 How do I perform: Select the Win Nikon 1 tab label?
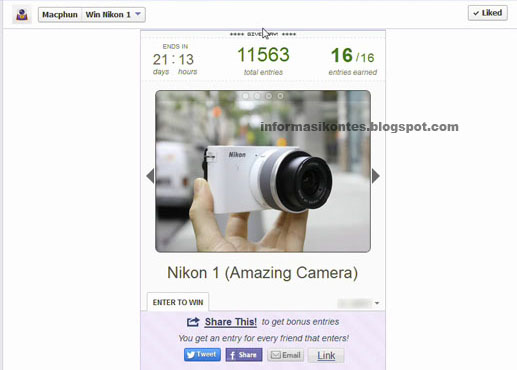[x=108, y=15]
